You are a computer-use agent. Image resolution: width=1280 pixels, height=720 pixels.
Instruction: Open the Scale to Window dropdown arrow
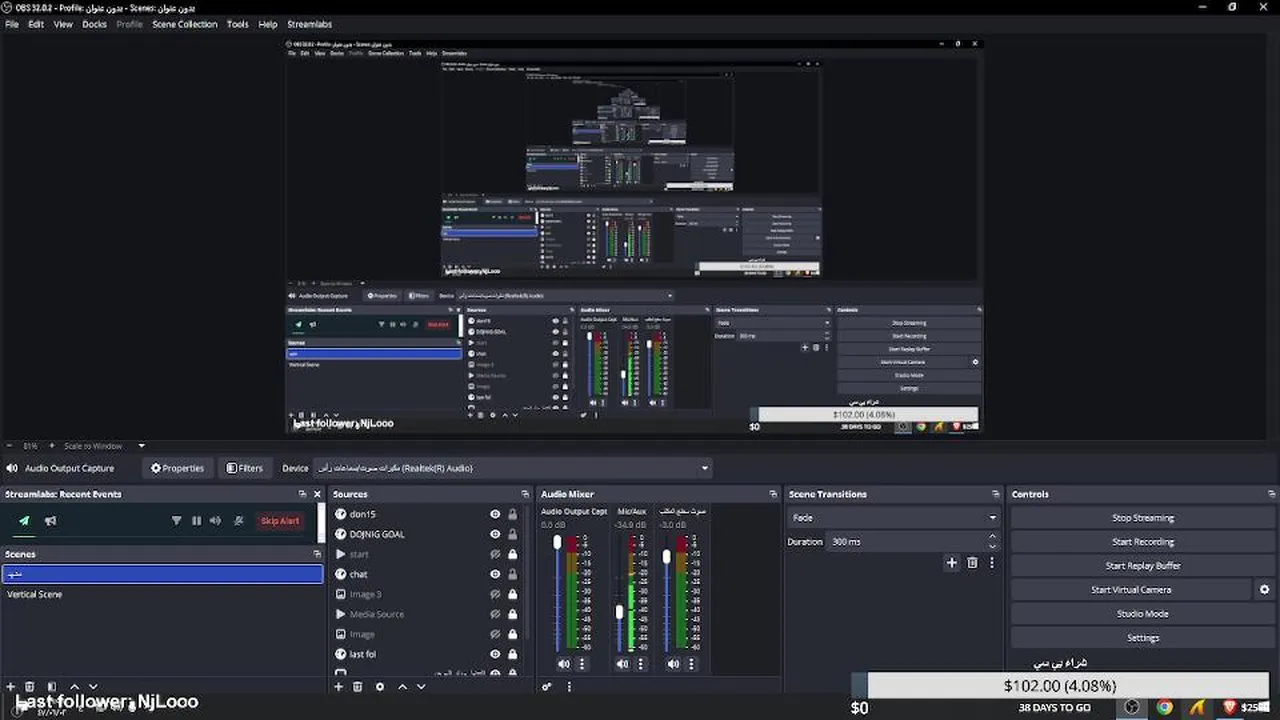coord(141,446)
